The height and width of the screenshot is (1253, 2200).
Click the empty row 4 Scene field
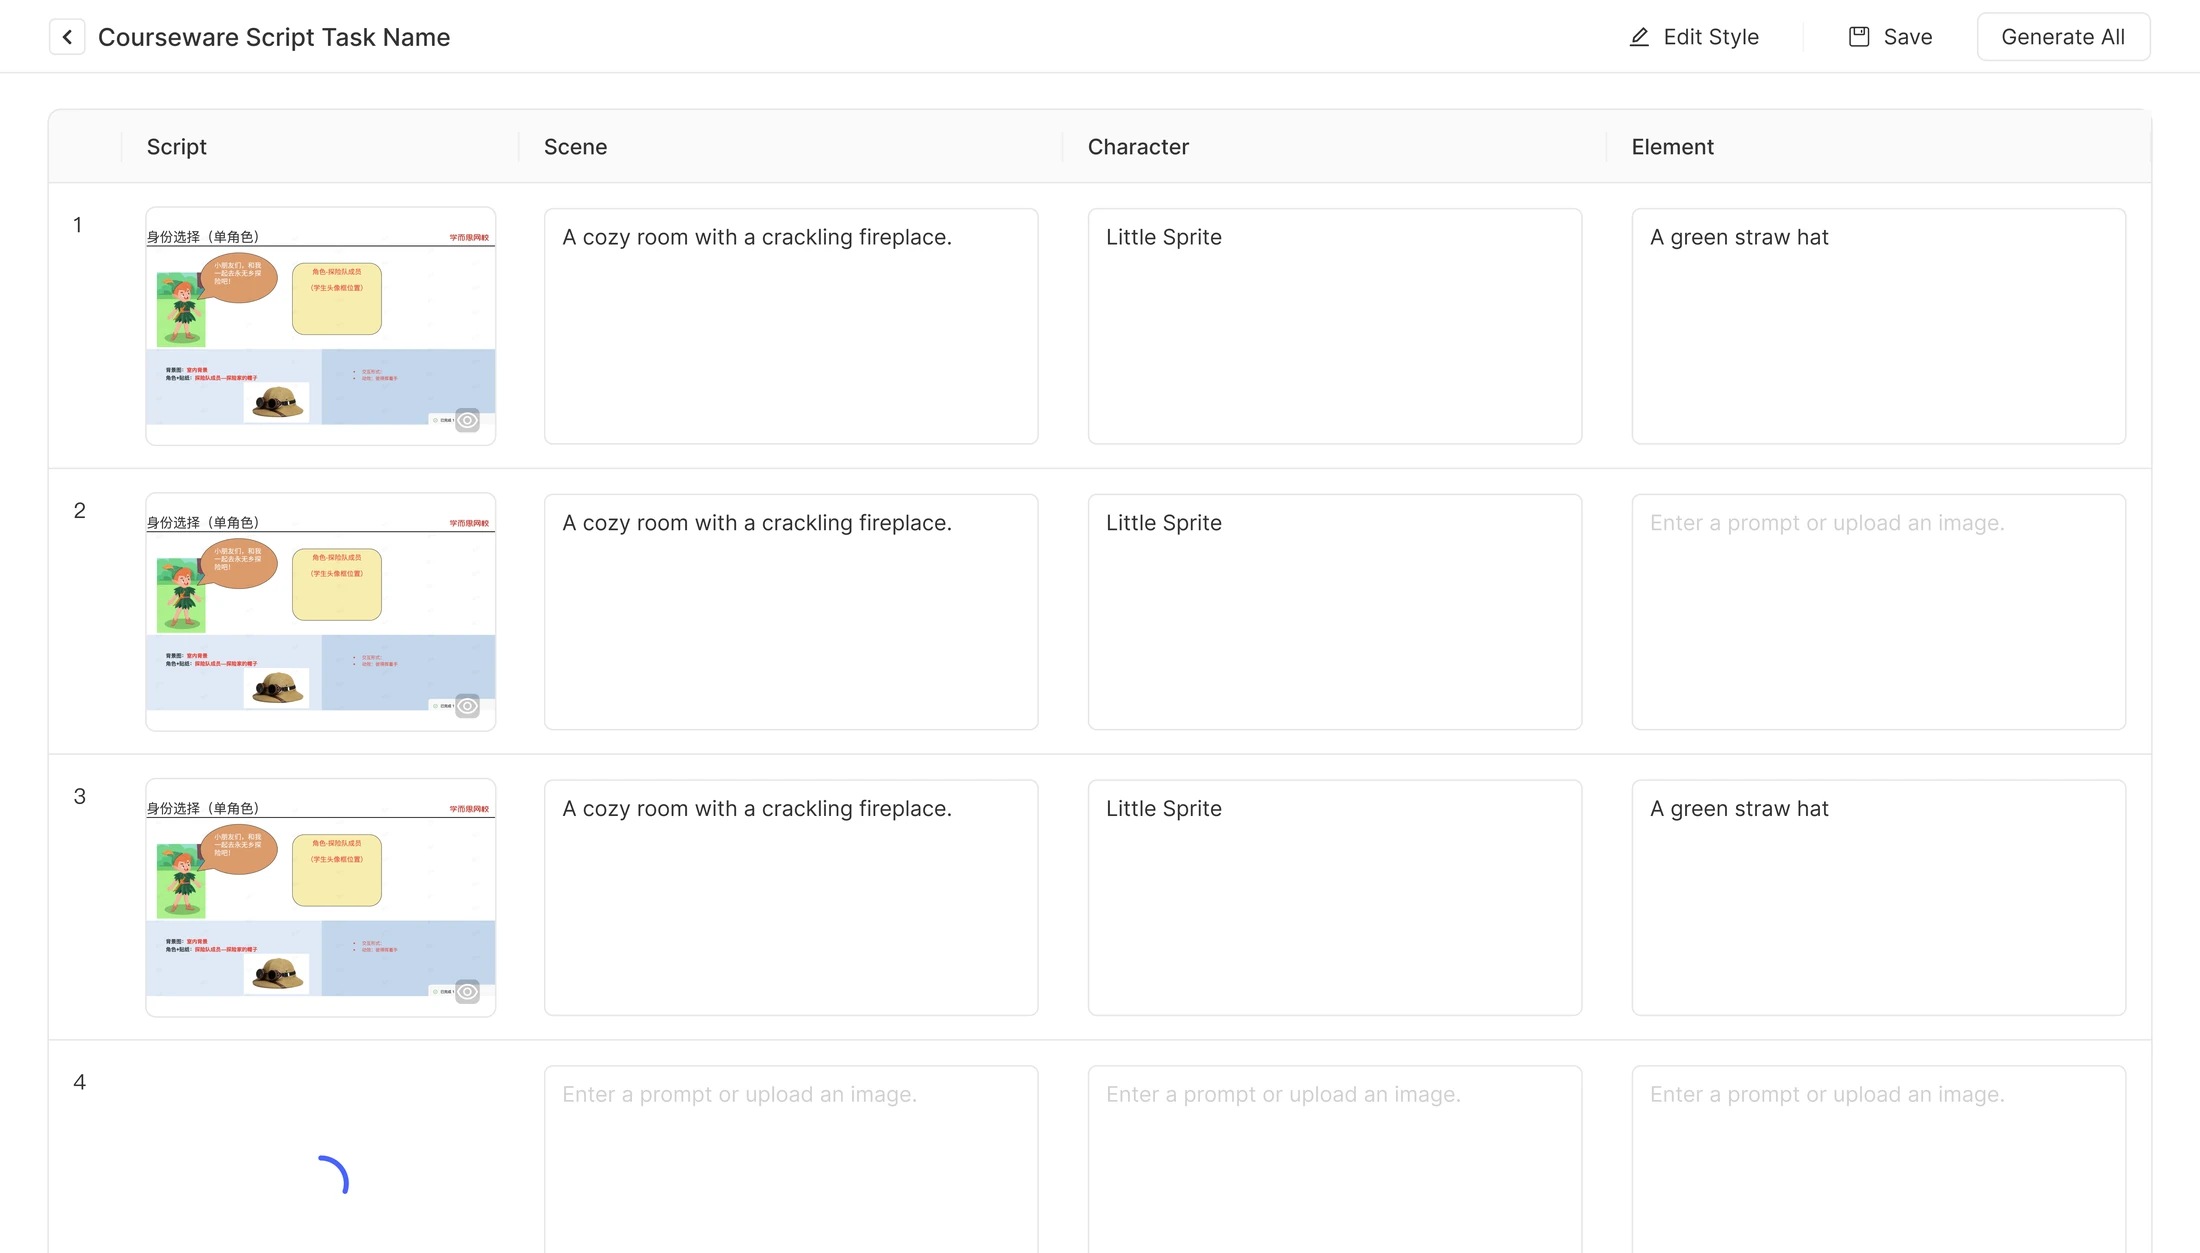pyautogui.click(x=791, y=1160)
